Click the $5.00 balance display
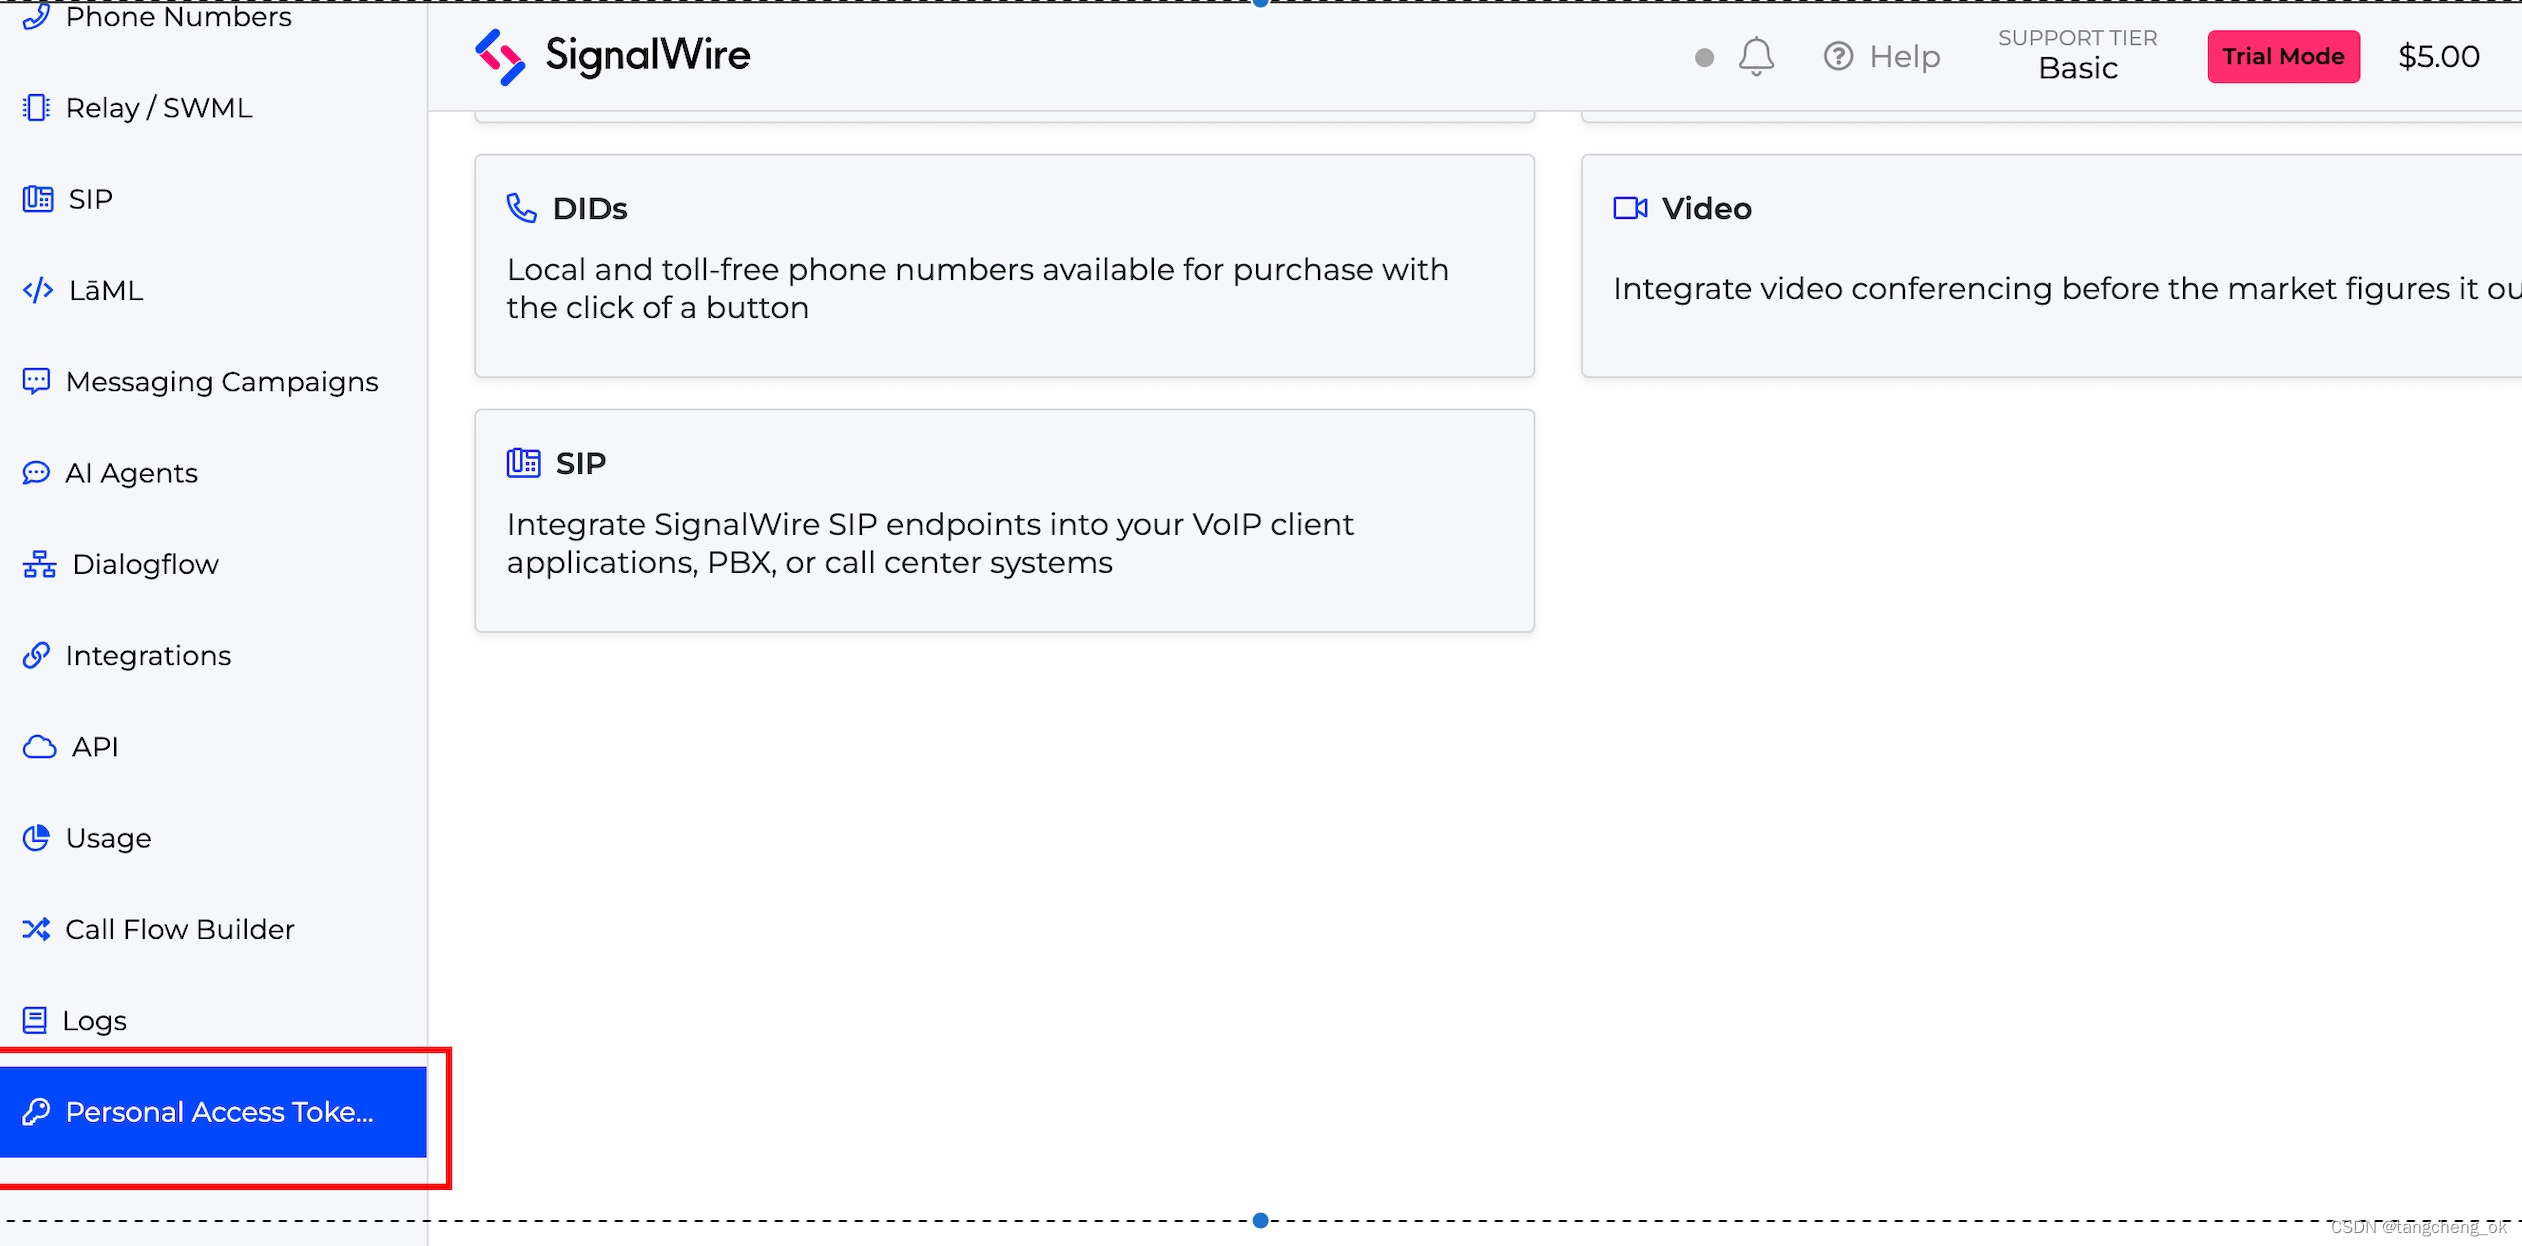Viewport: 2522px width, 1246px height. pos(2438,56)
